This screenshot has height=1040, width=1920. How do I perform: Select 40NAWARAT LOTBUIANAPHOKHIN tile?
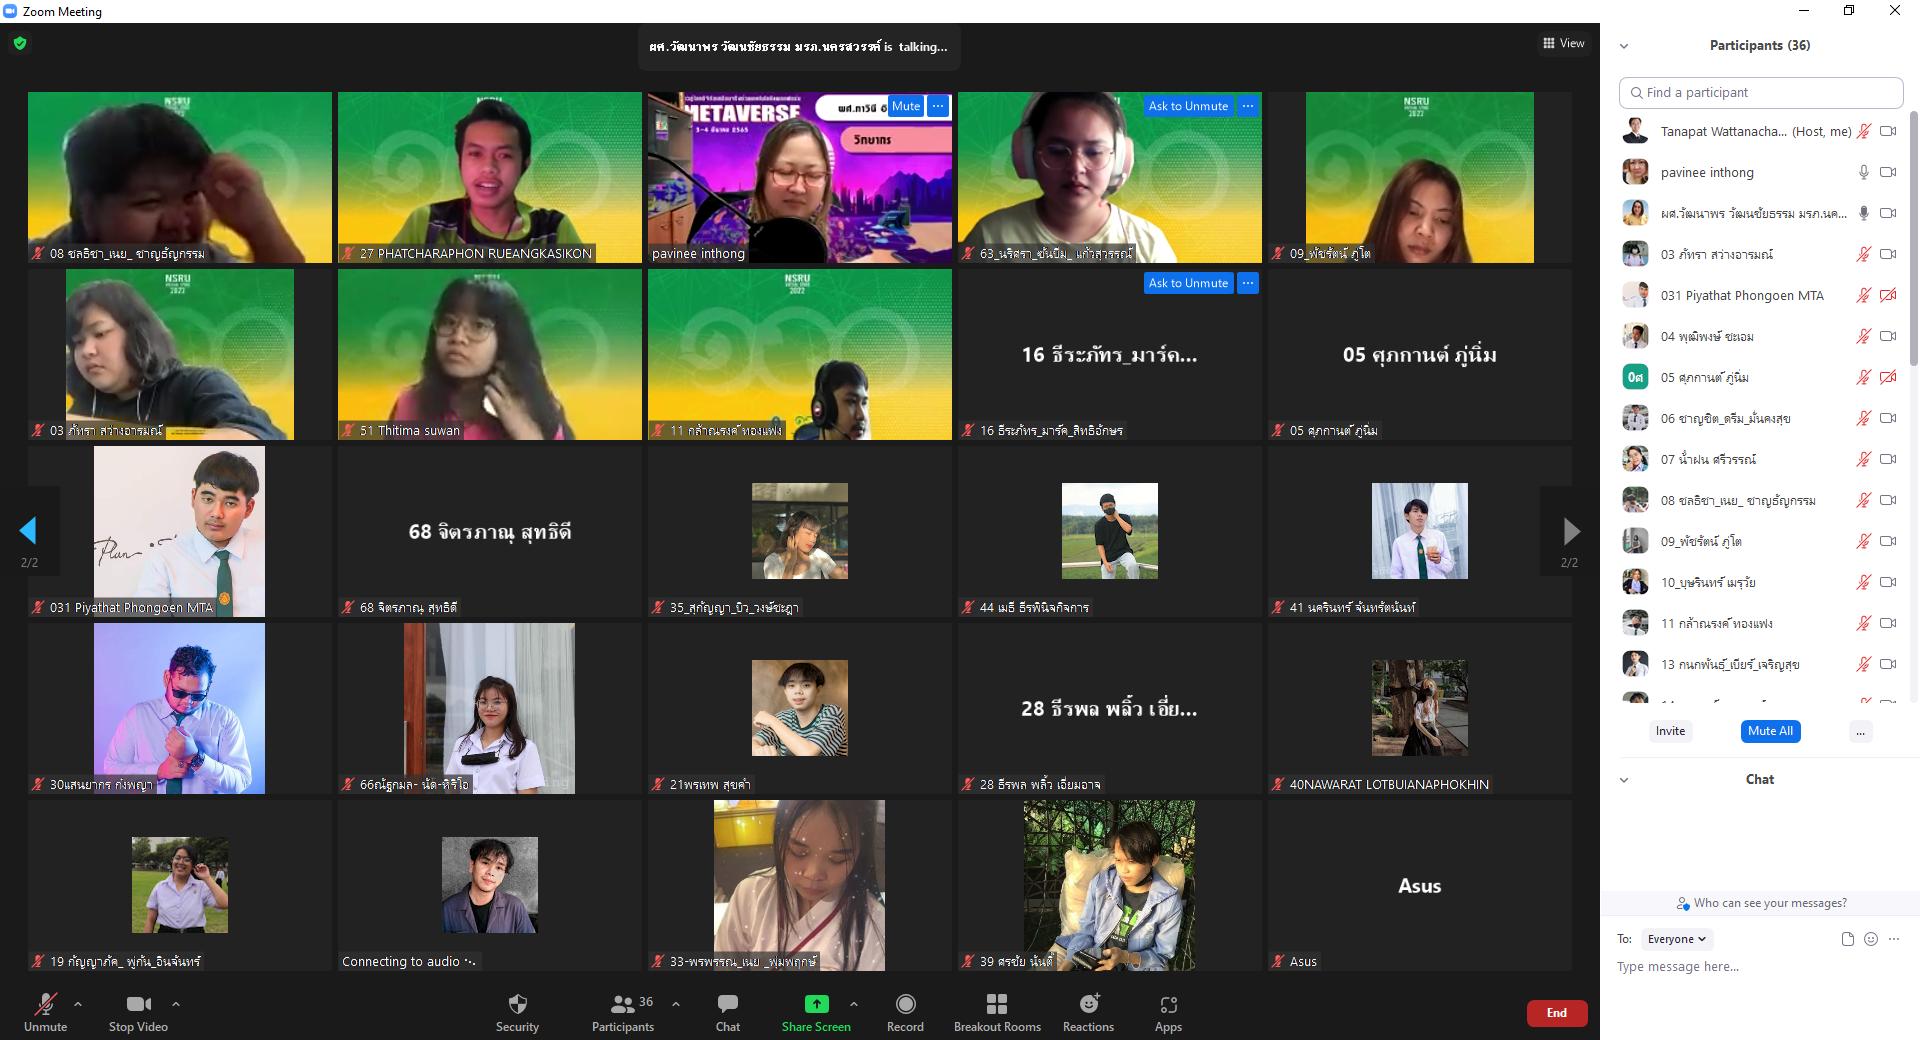[1420, 708]
